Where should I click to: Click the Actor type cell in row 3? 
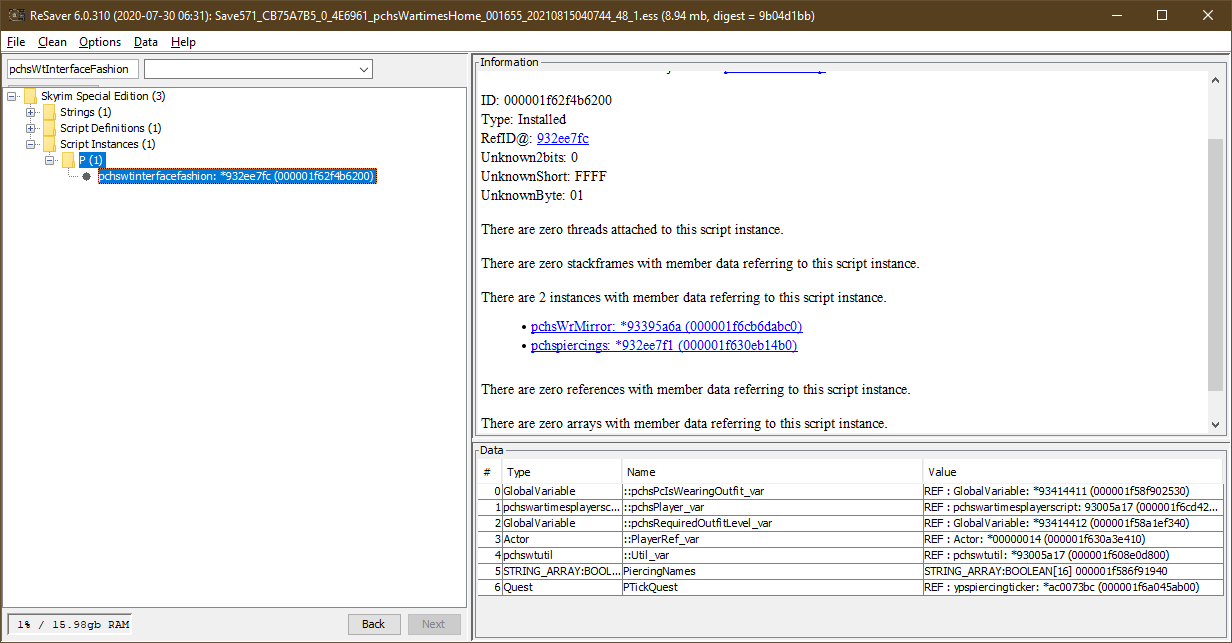[x=561, y=539]
